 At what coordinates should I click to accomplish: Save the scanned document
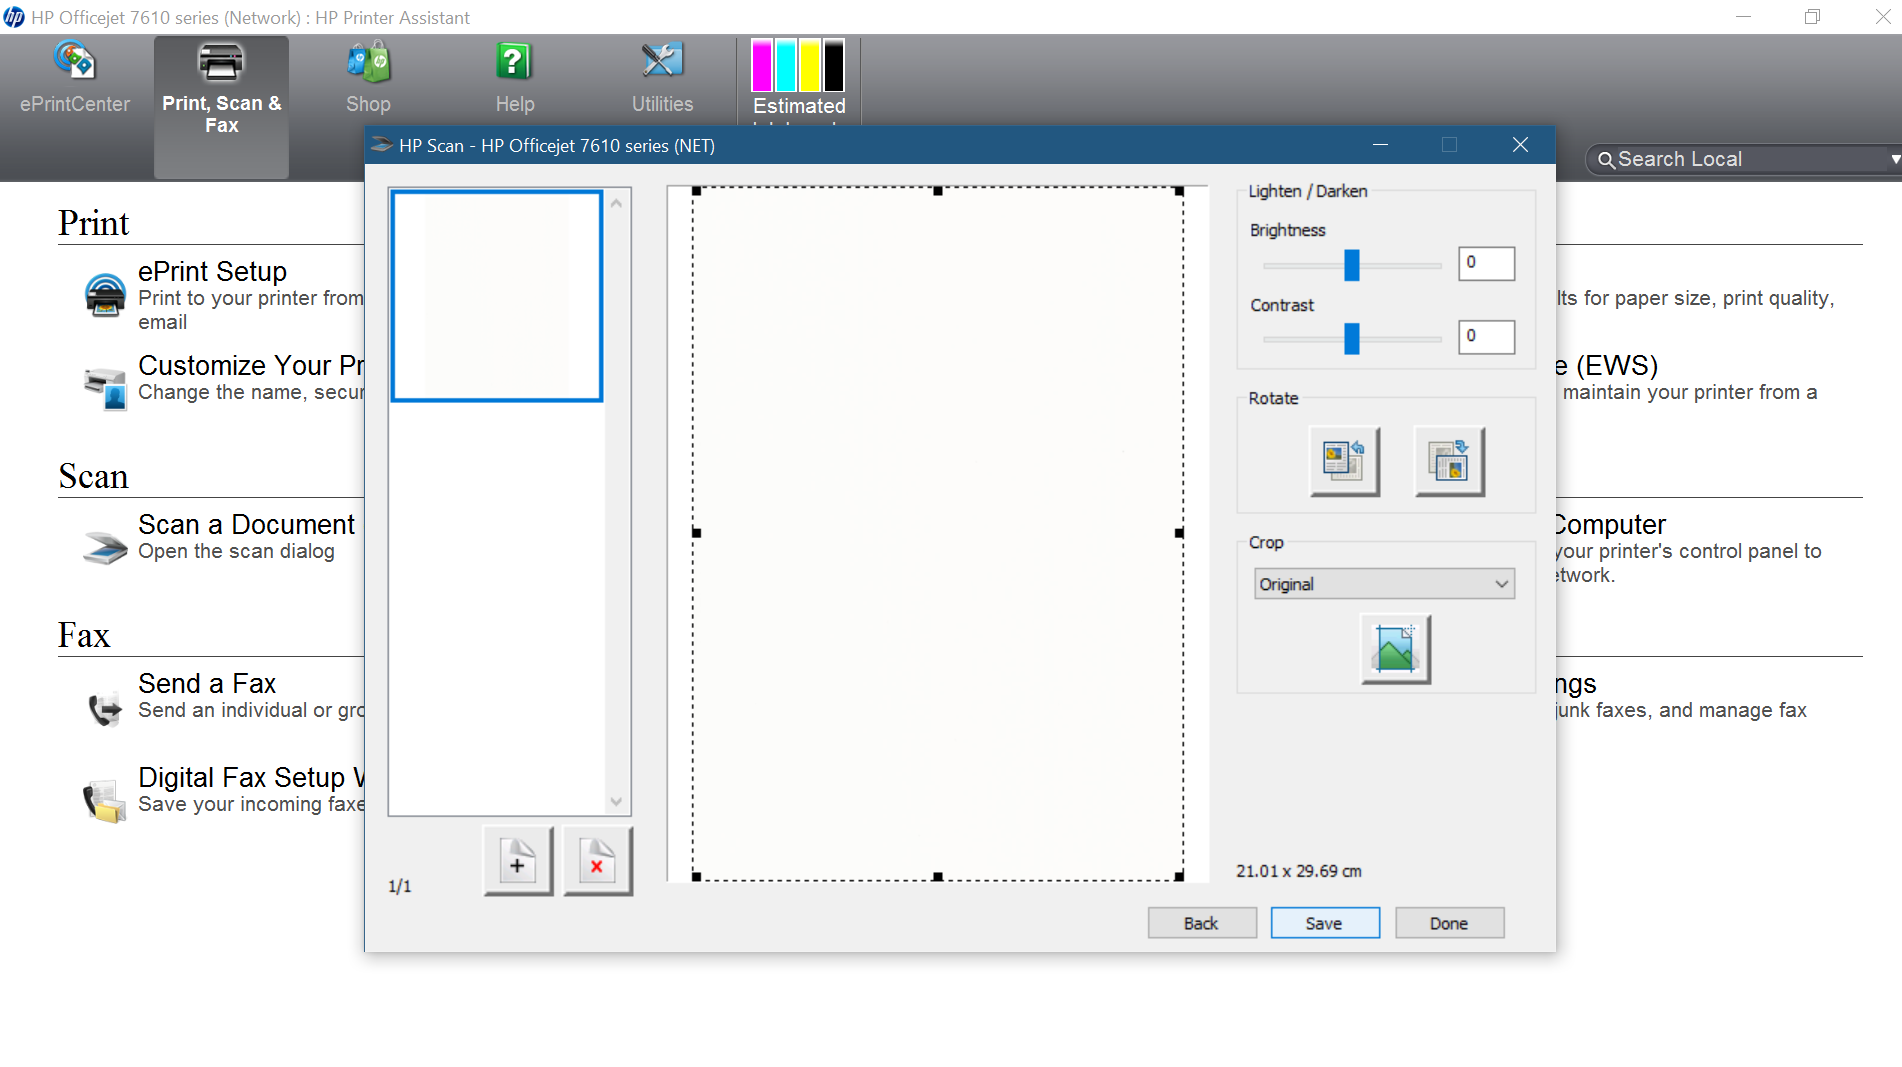tap(1324, 922)
